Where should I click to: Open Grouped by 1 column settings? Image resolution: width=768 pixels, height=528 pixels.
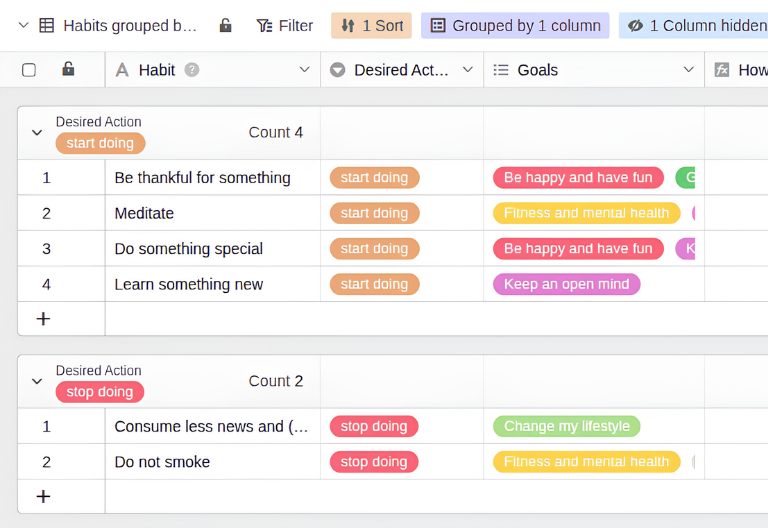(x=515, y=25)
